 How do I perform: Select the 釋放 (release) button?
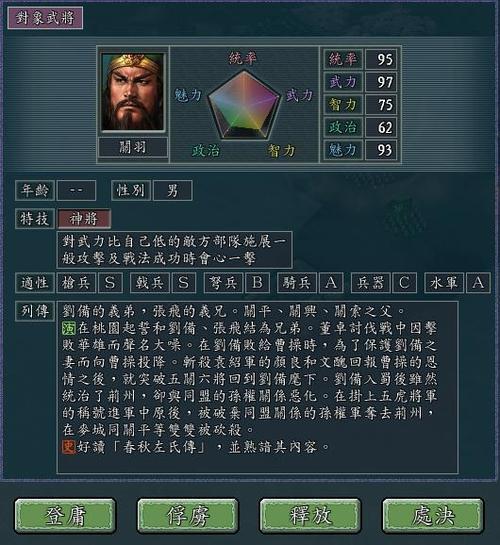(310, 516)
